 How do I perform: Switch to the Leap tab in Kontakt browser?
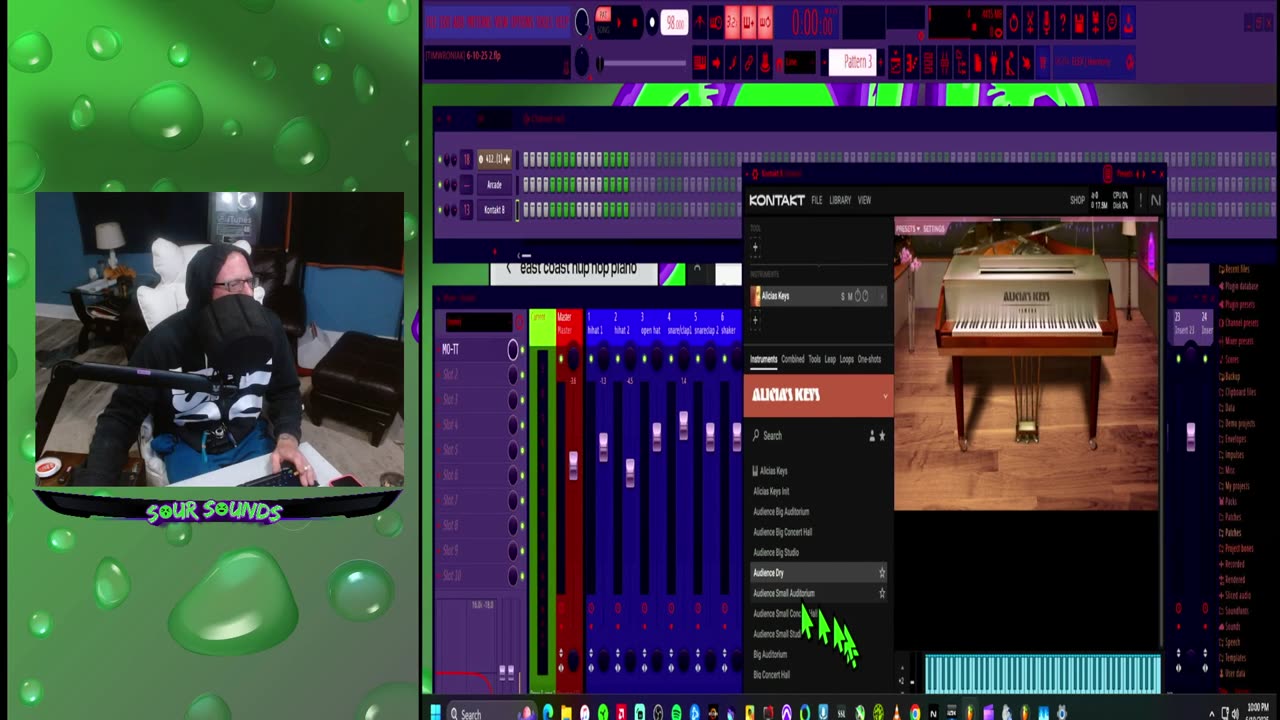coord(830,359)
